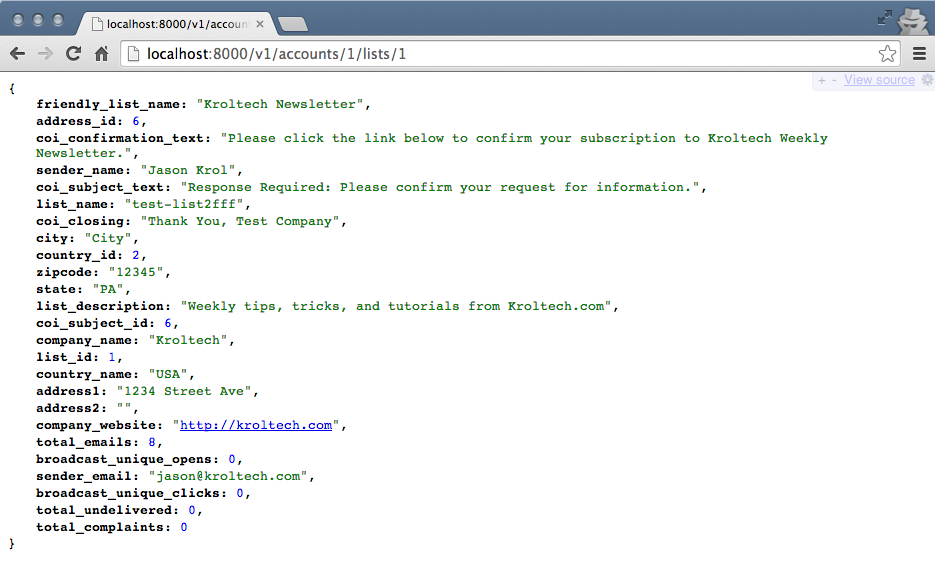
Task: Click the city value "City"
Action: 108,238
